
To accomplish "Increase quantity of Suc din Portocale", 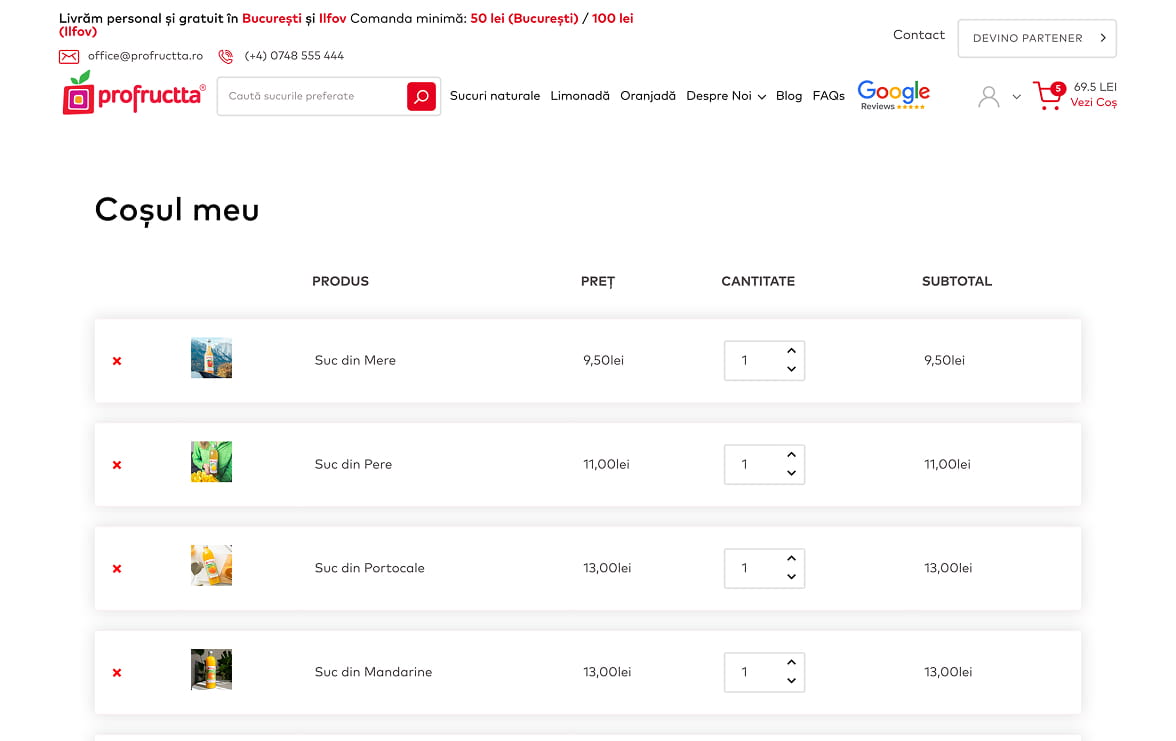I will point(791,559).
